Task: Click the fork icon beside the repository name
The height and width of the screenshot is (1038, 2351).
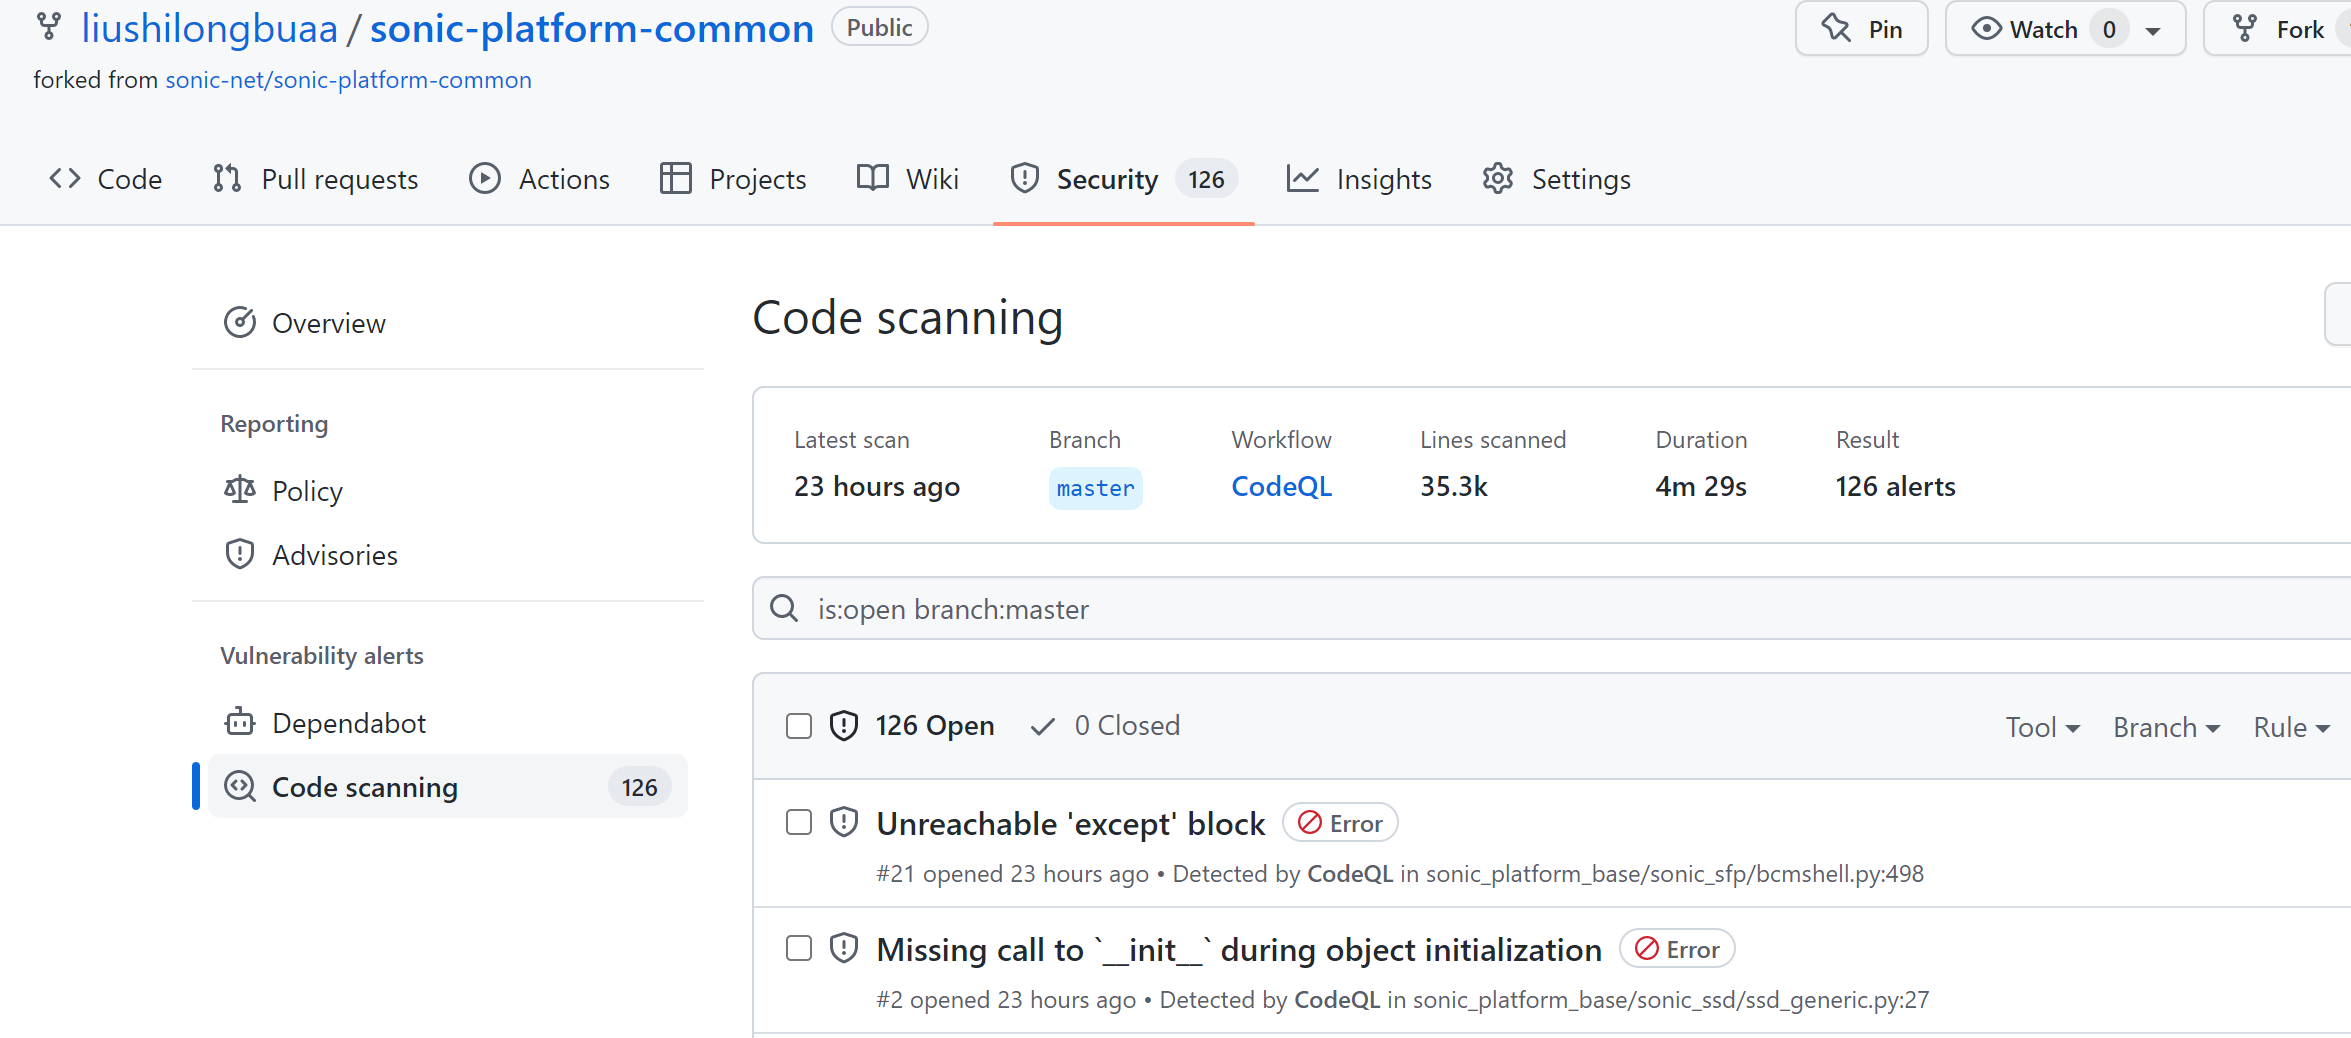Action: (x=48, y=27)
